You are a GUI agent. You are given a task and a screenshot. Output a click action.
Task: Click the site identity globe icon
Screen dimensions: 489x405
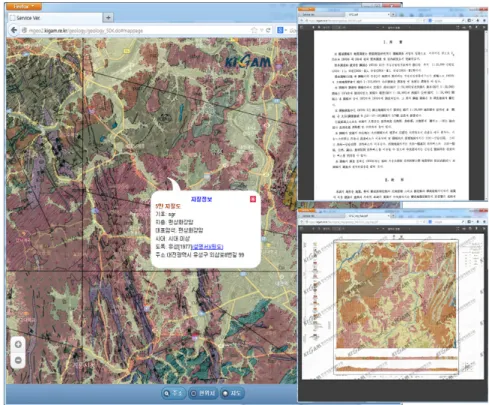[24, 30]
